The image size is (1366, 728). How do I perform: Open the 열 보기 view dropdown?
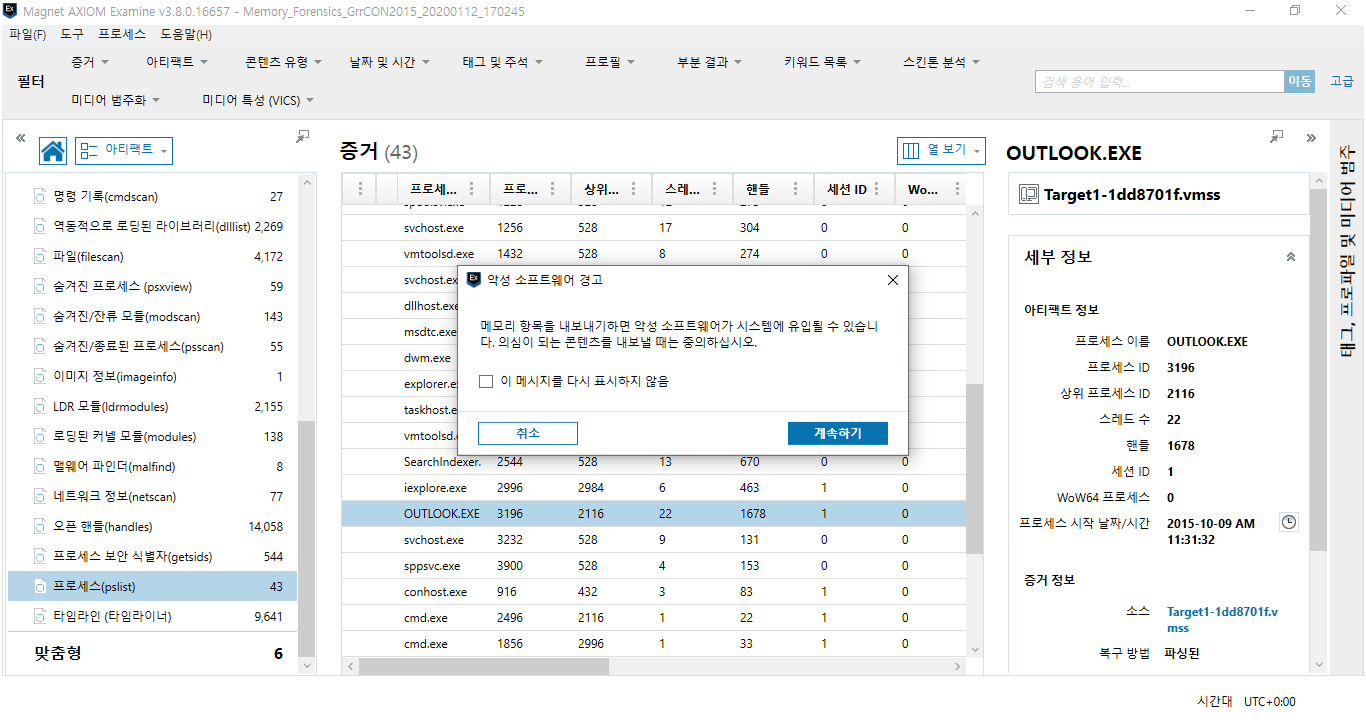point(941,151)
